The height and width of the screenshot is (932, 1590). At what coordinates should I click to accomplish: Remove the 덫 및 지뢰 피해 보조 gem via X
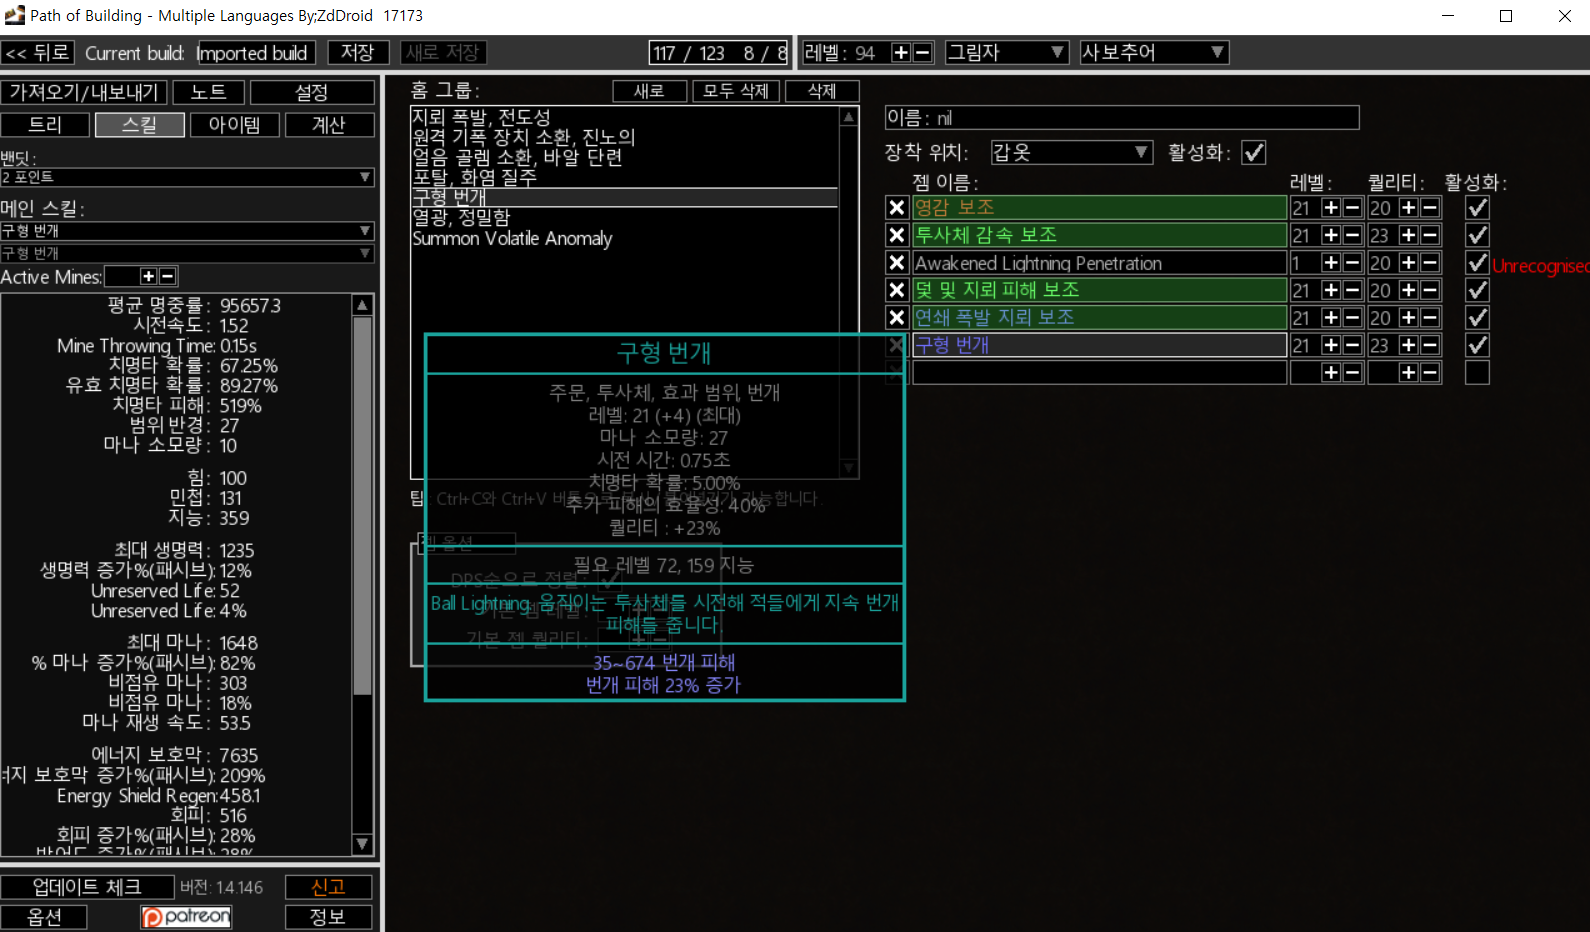click(x=897, y=290)
